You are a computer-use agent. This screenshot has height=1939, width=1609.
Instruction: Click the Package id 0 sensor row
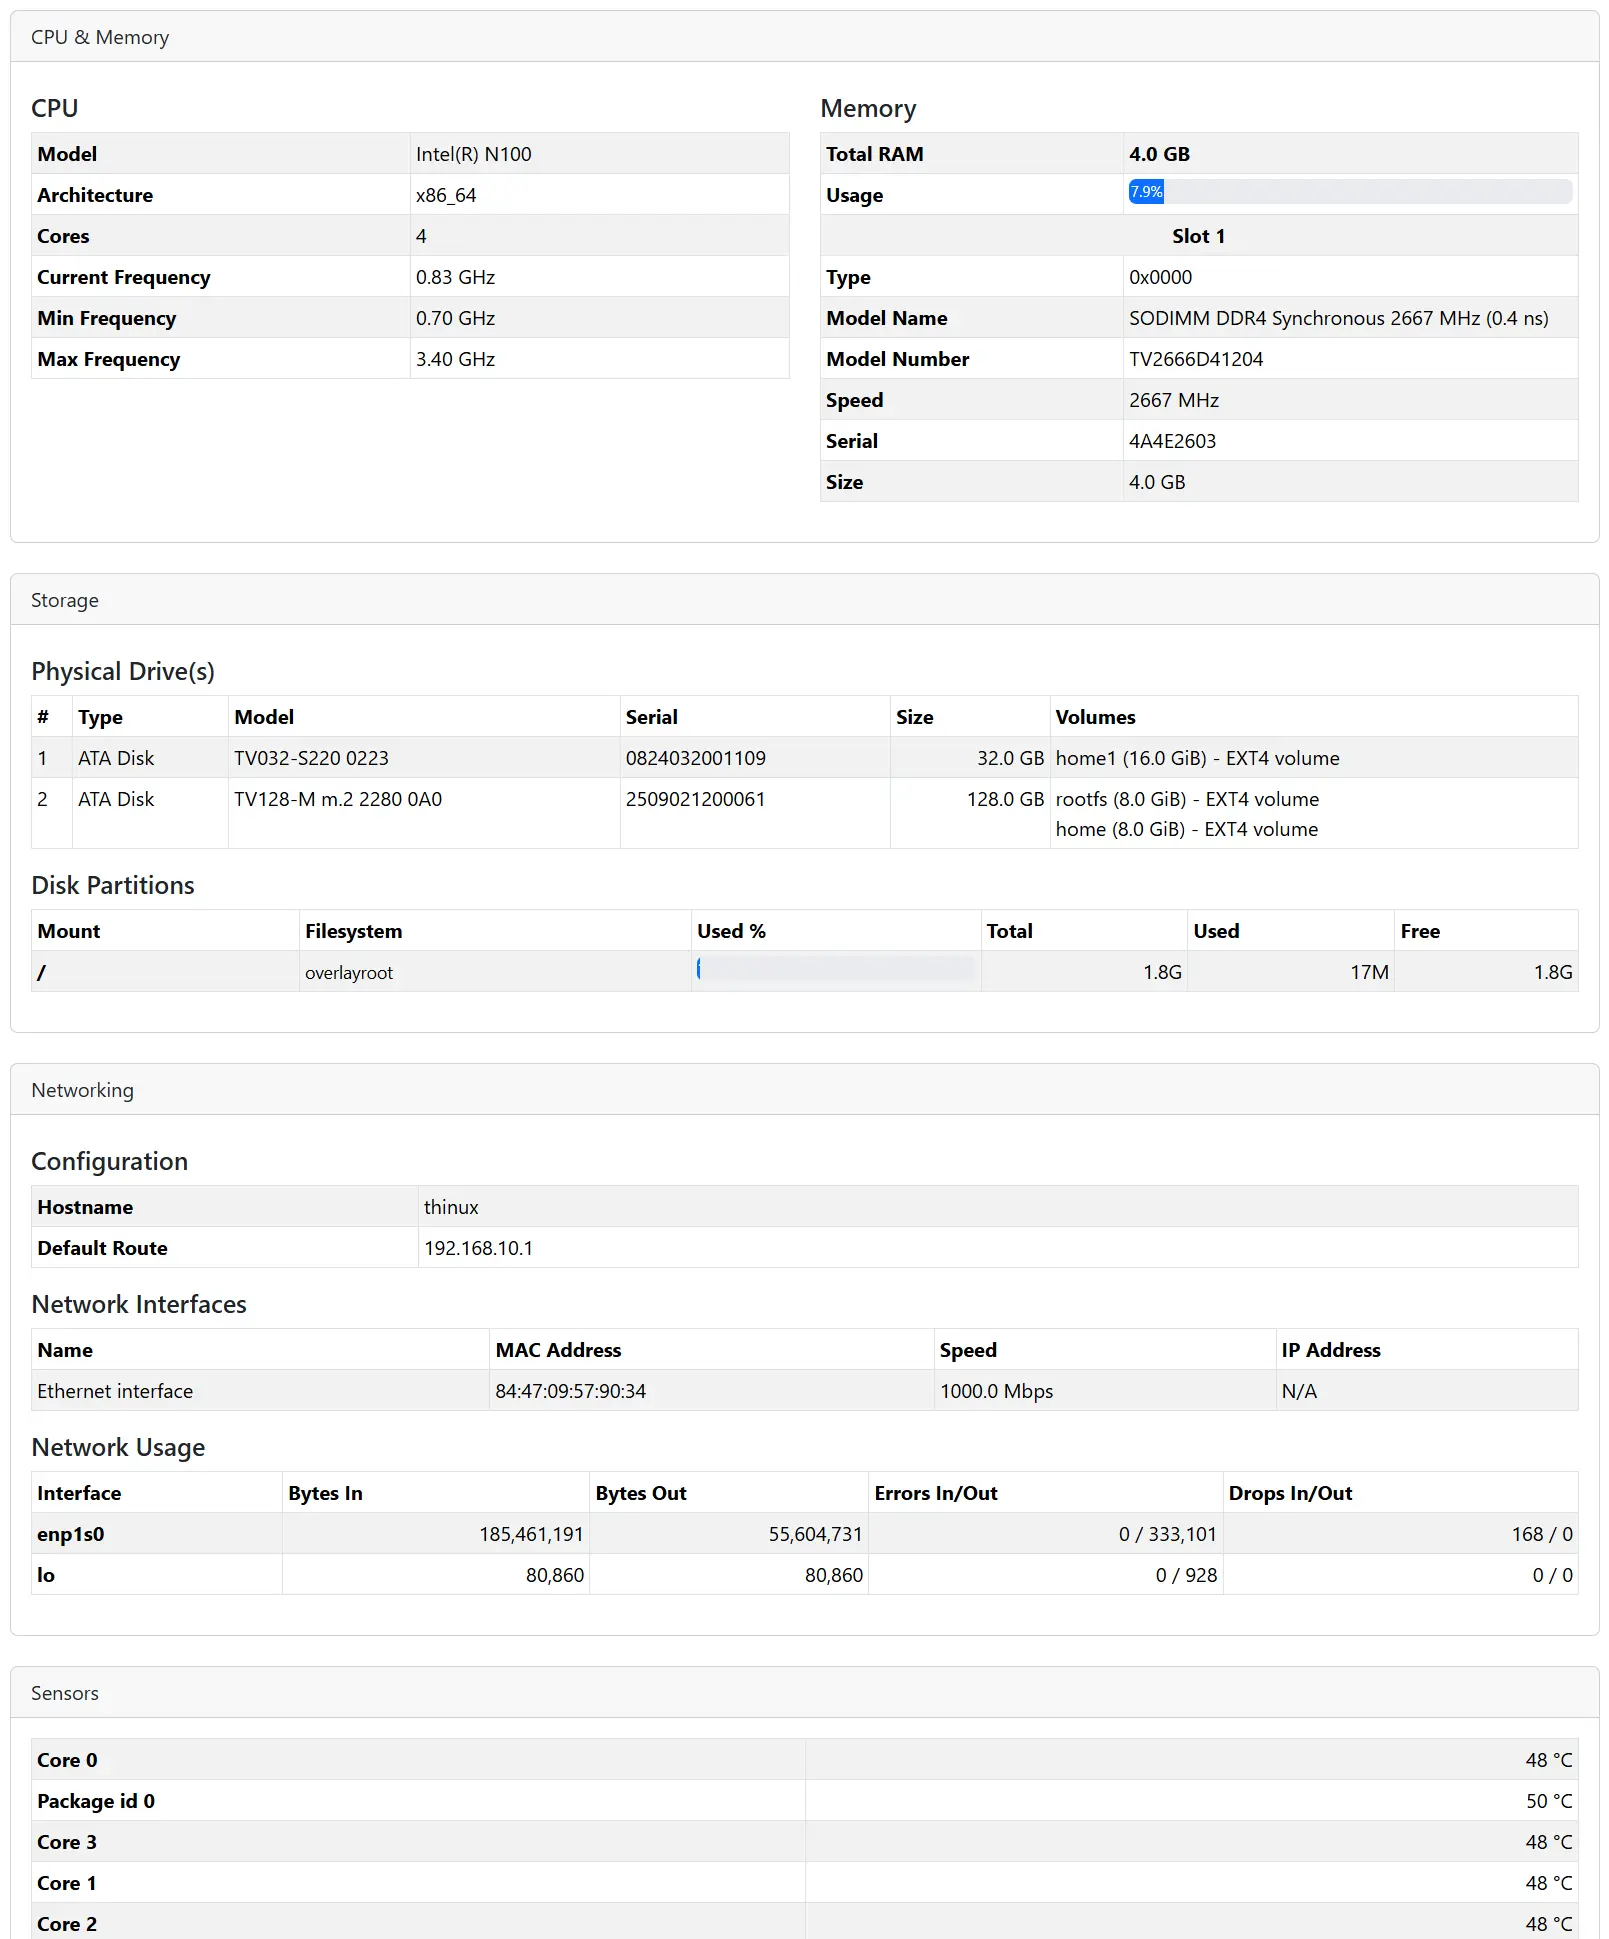point(96,1801)
